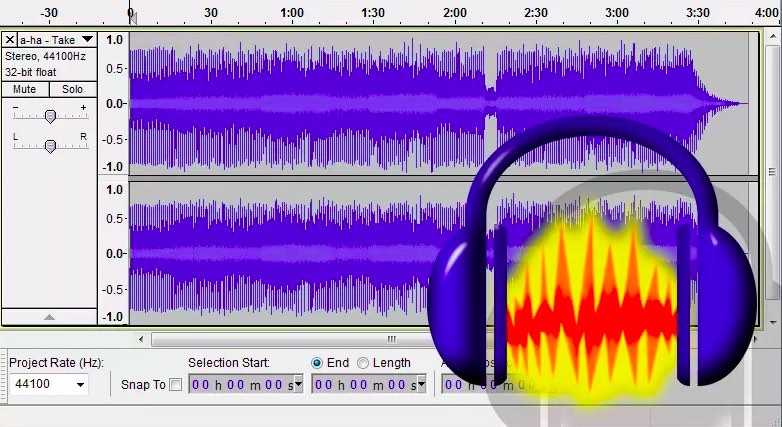Click the Selection Start time field
Screen dimensions: 782x427
240,384
